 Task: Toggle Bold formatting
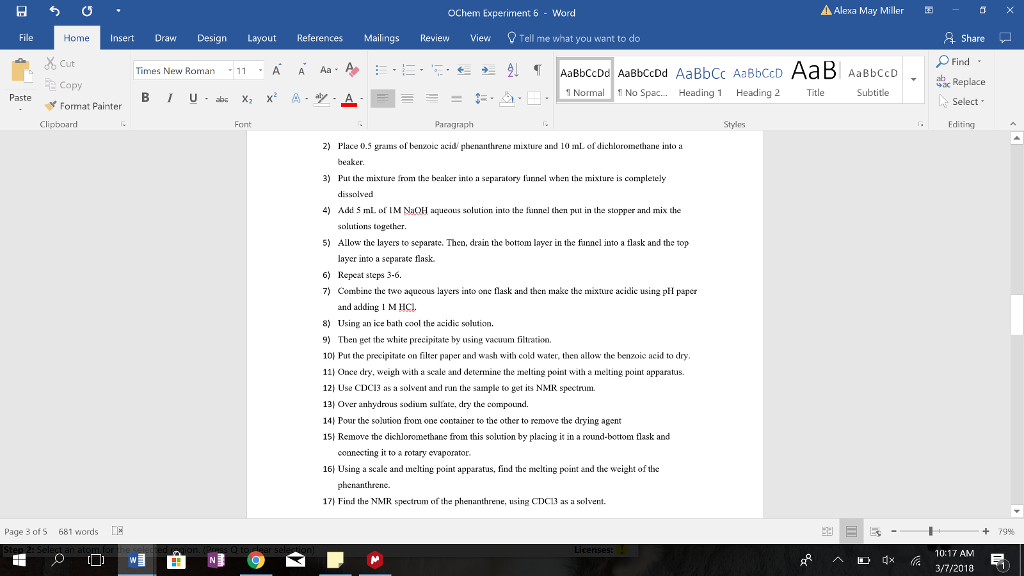click(146, 99)
